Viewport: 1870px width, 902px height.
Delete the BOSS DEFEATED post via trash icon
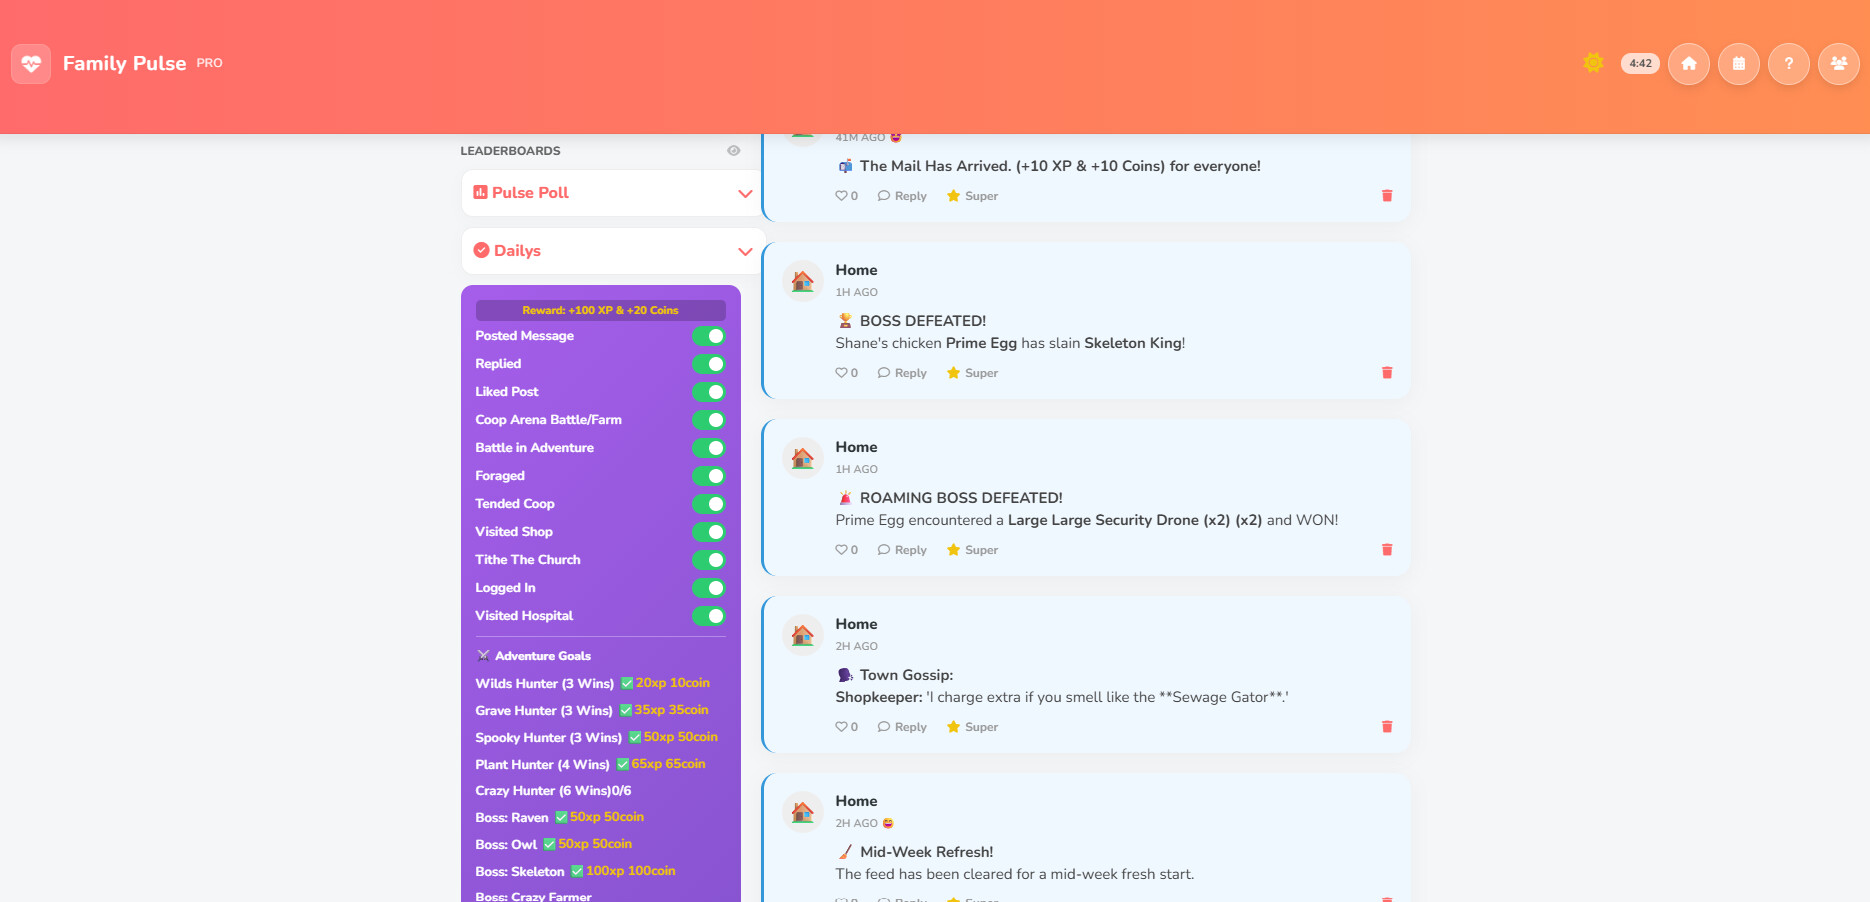point(1387,373)
